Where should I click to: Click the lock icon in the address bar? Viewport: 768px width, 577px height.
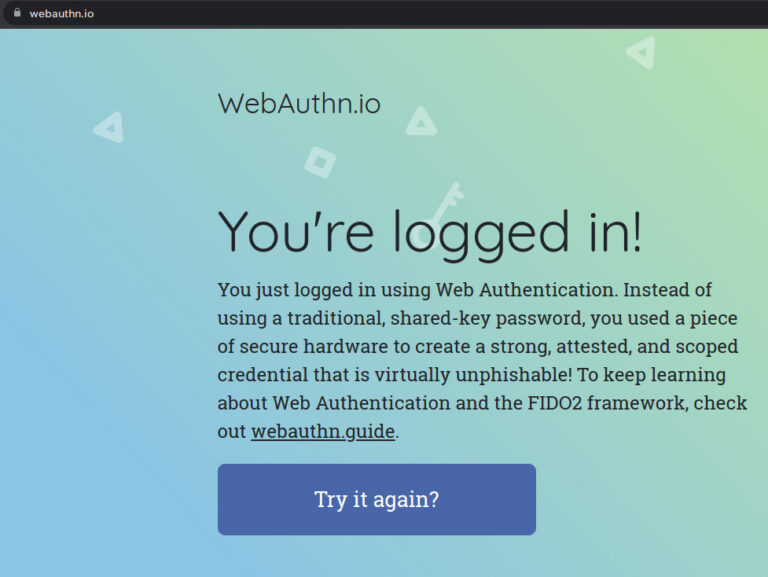[16, 13]
